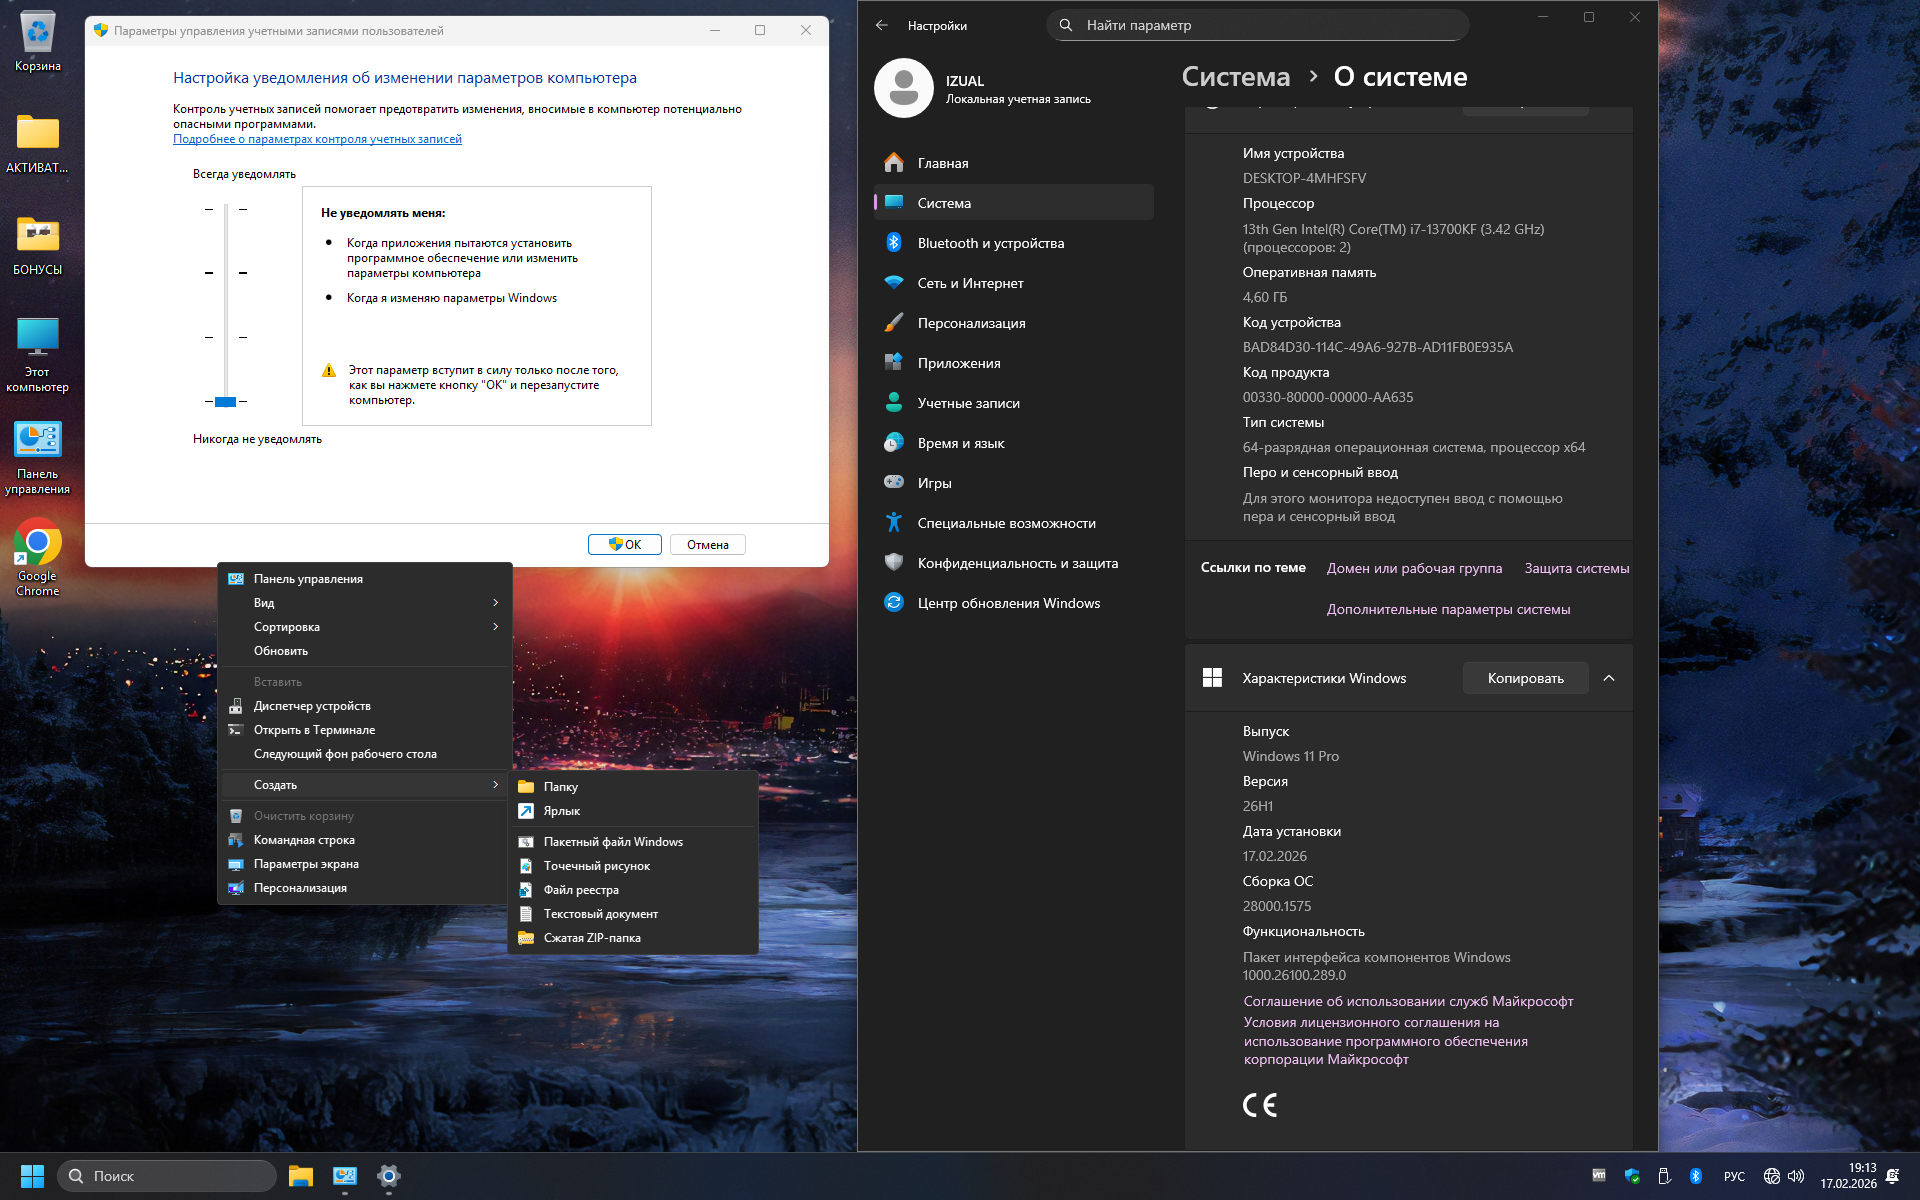Expand the Вид submenu arrow
Viewport: 1920px width, 1200px height.
tap(495, 603)
